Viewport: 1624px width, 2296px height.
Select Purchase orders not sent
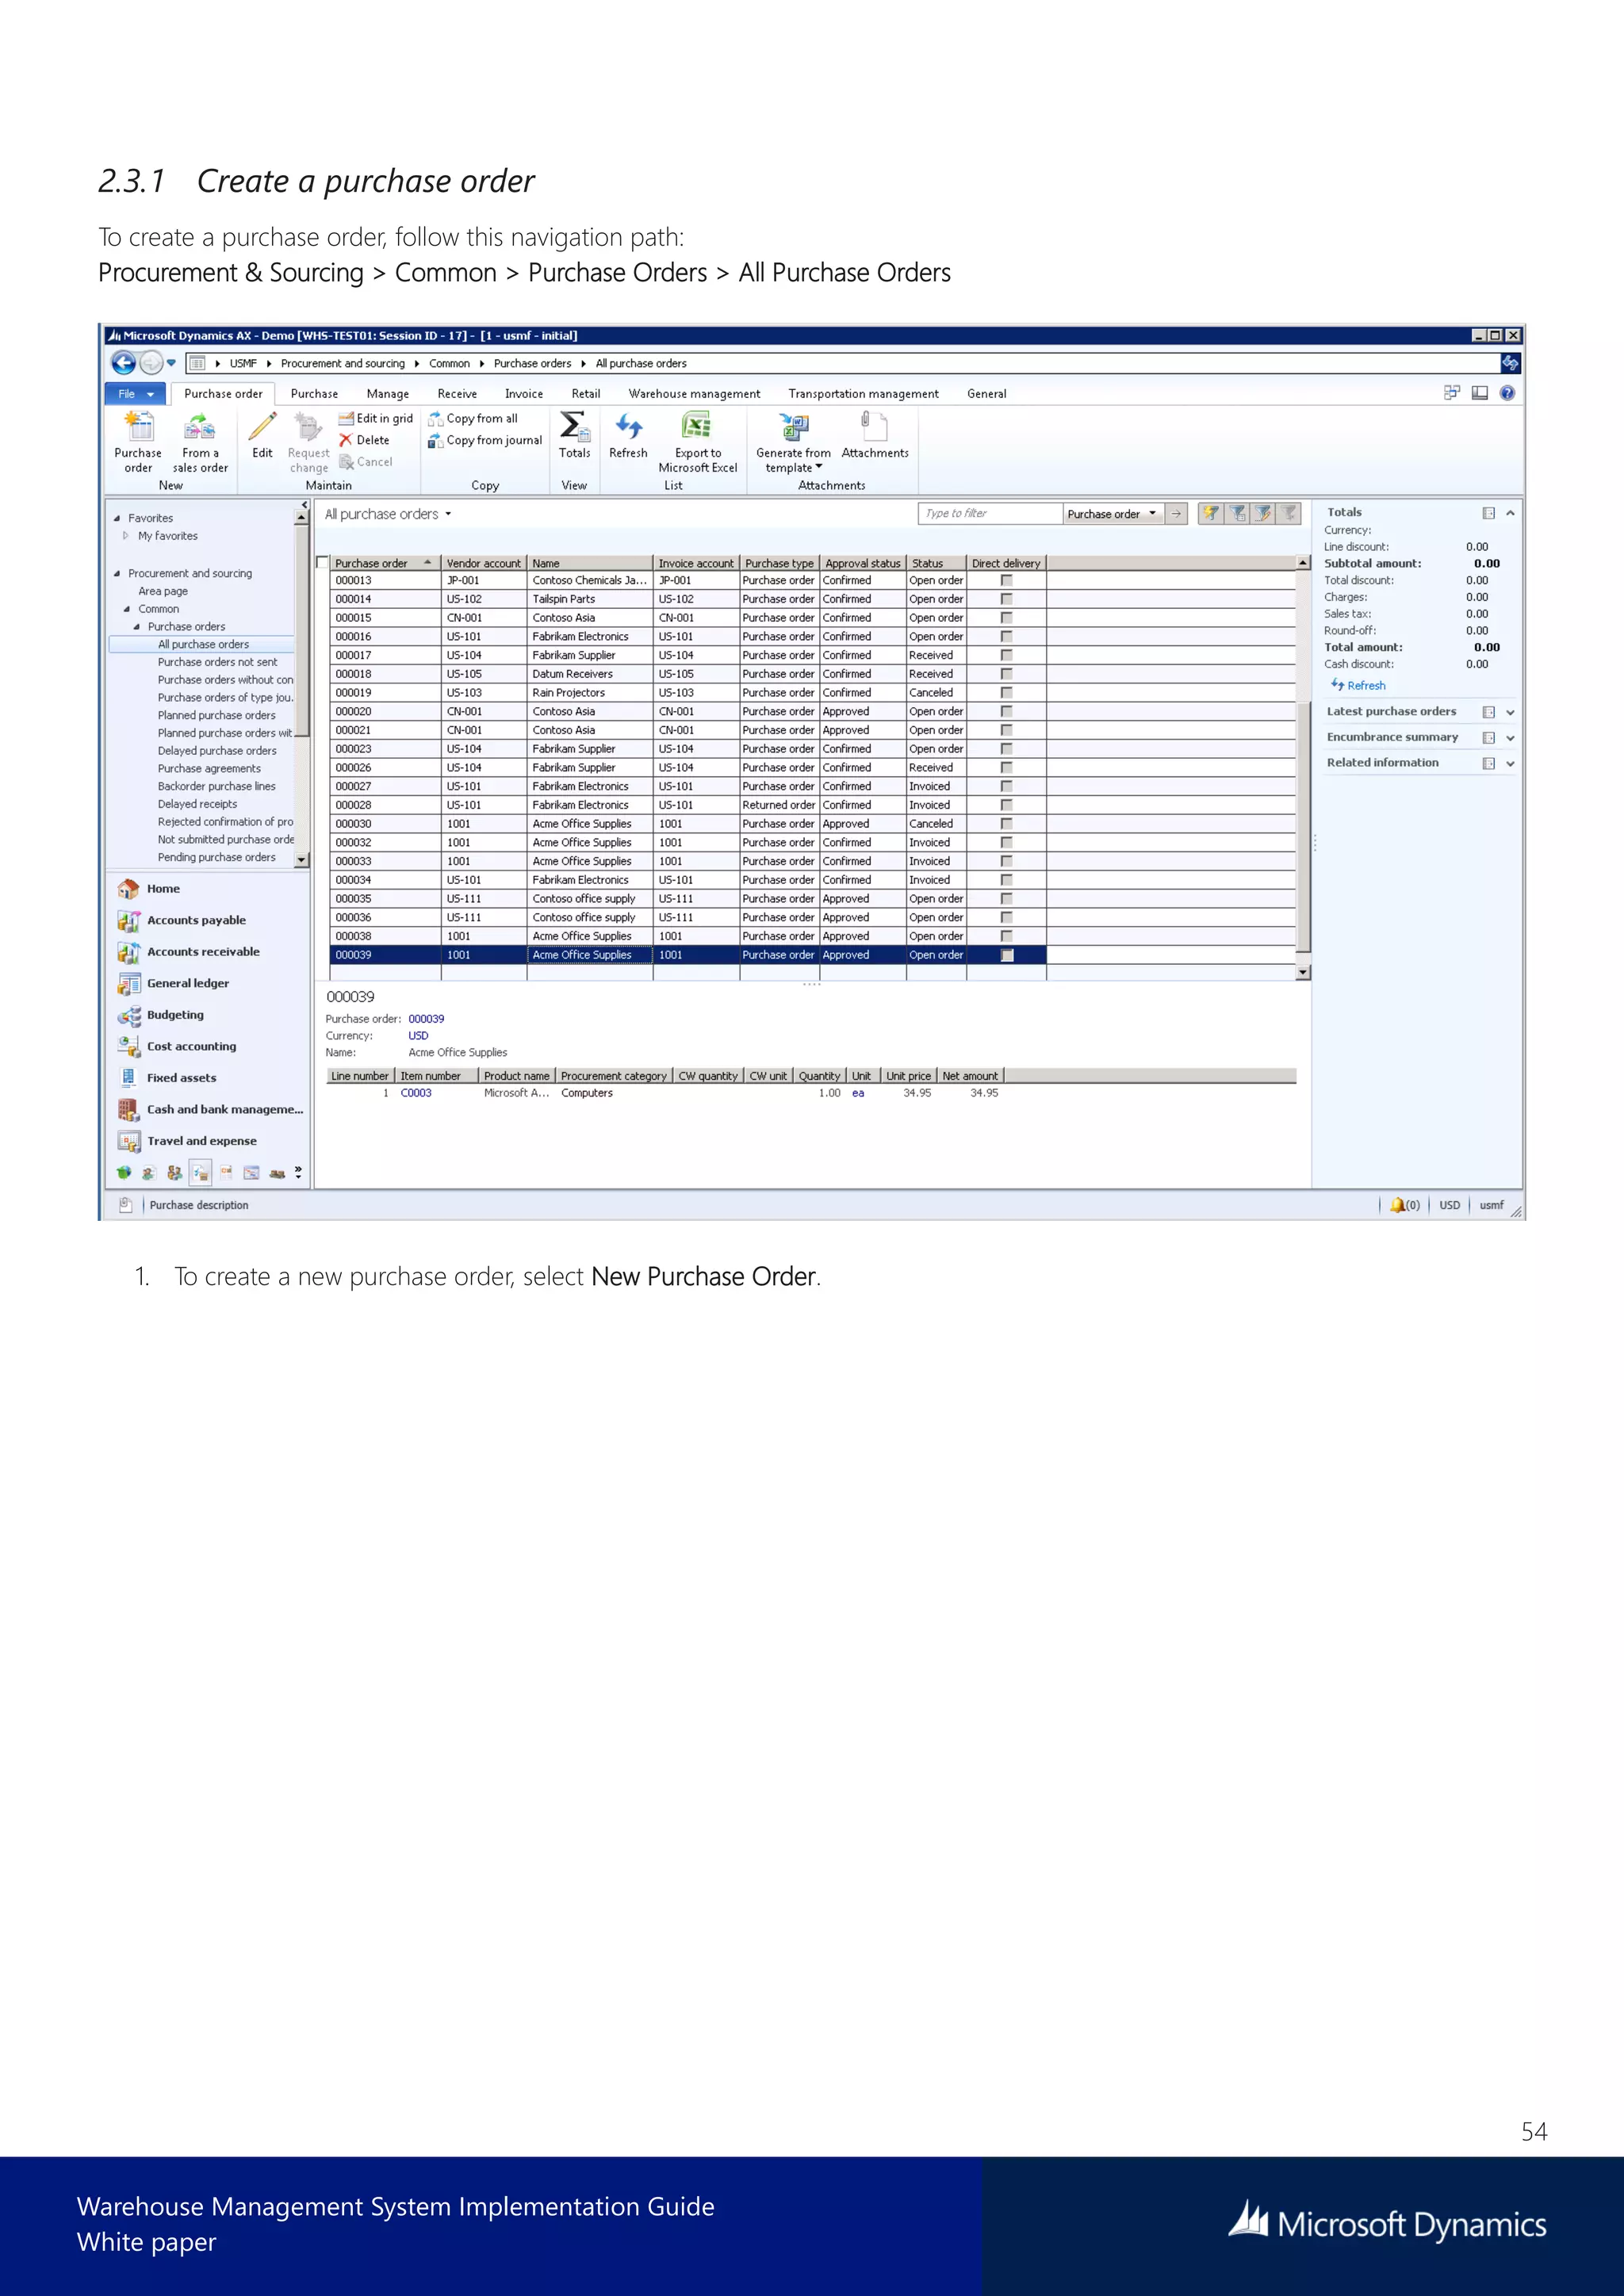pos(218,662)
